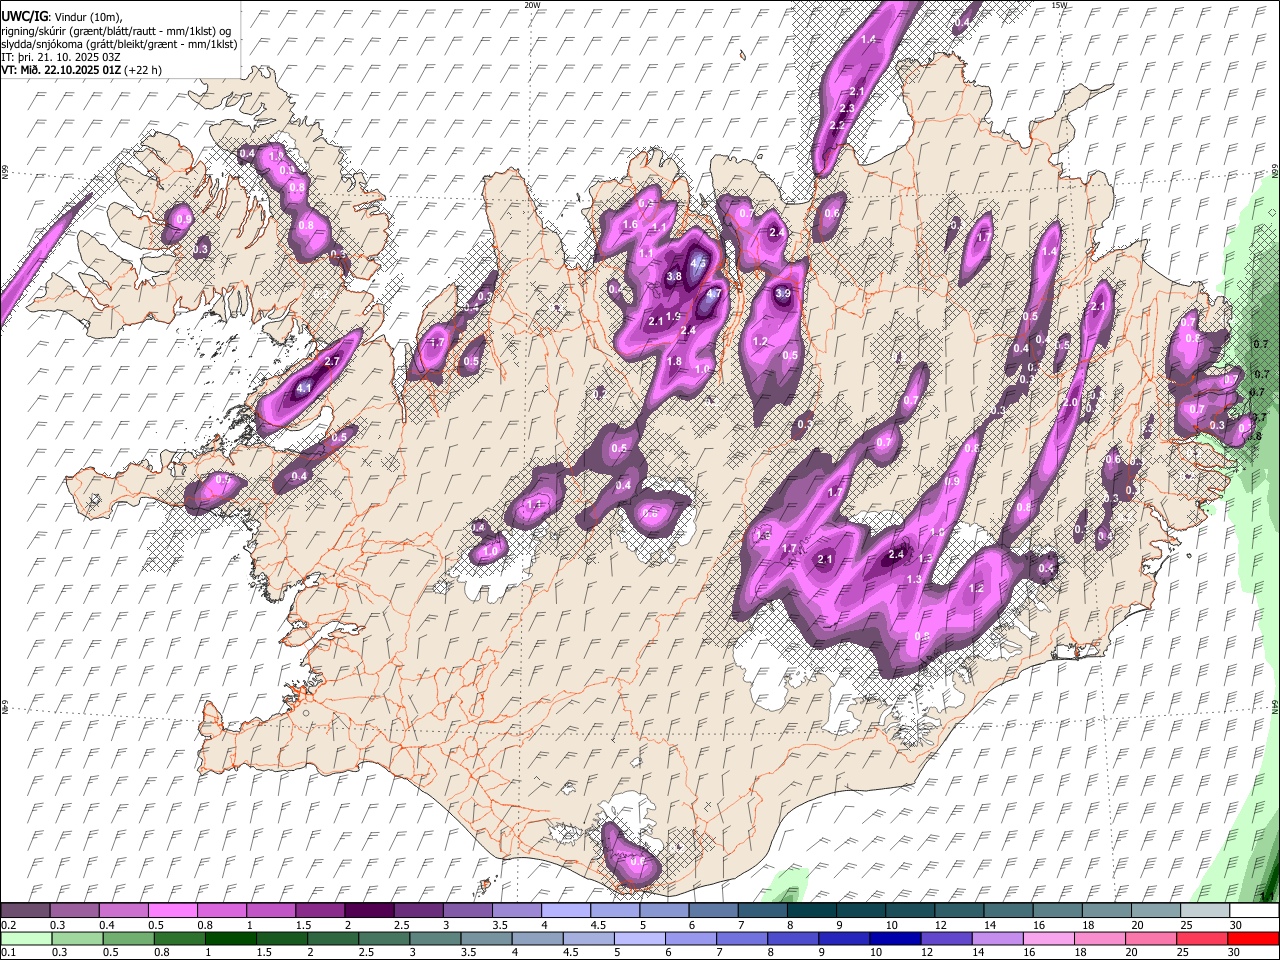
Task: Click the bright pink swatch between 0.5 and 0.8, upper row
Action: click(173, 910)
